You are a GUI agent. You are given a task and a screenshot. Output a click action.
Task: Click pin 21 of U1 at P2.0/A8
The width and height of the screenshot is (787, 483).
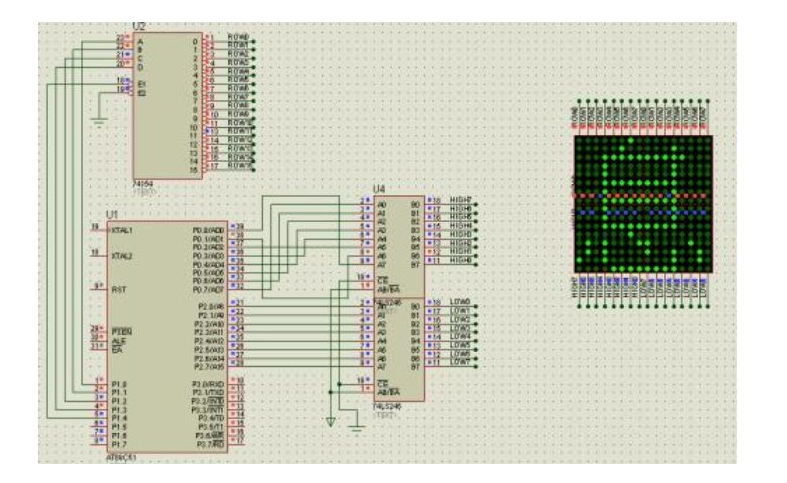pyautogui.click(x=237, y=303)
